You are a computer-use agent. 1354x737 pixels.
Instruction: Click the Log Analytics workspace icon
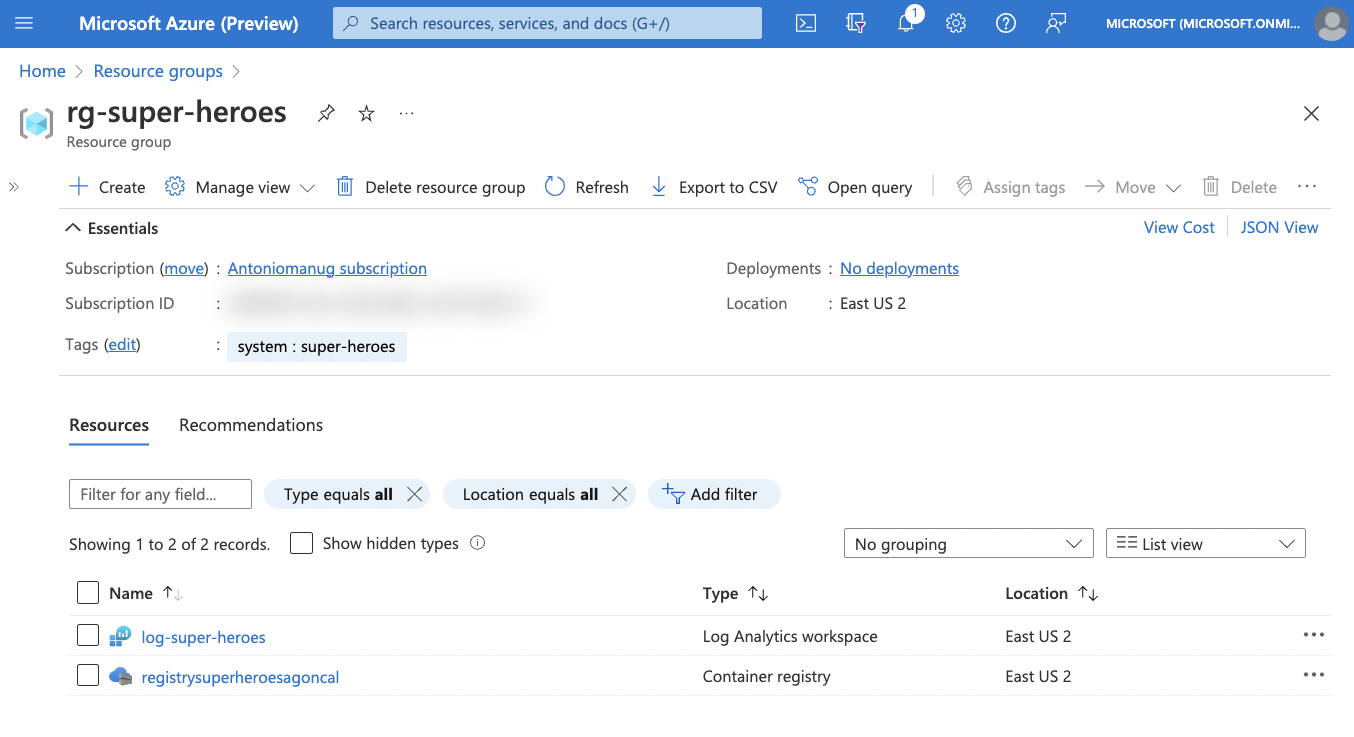[121, 636]
